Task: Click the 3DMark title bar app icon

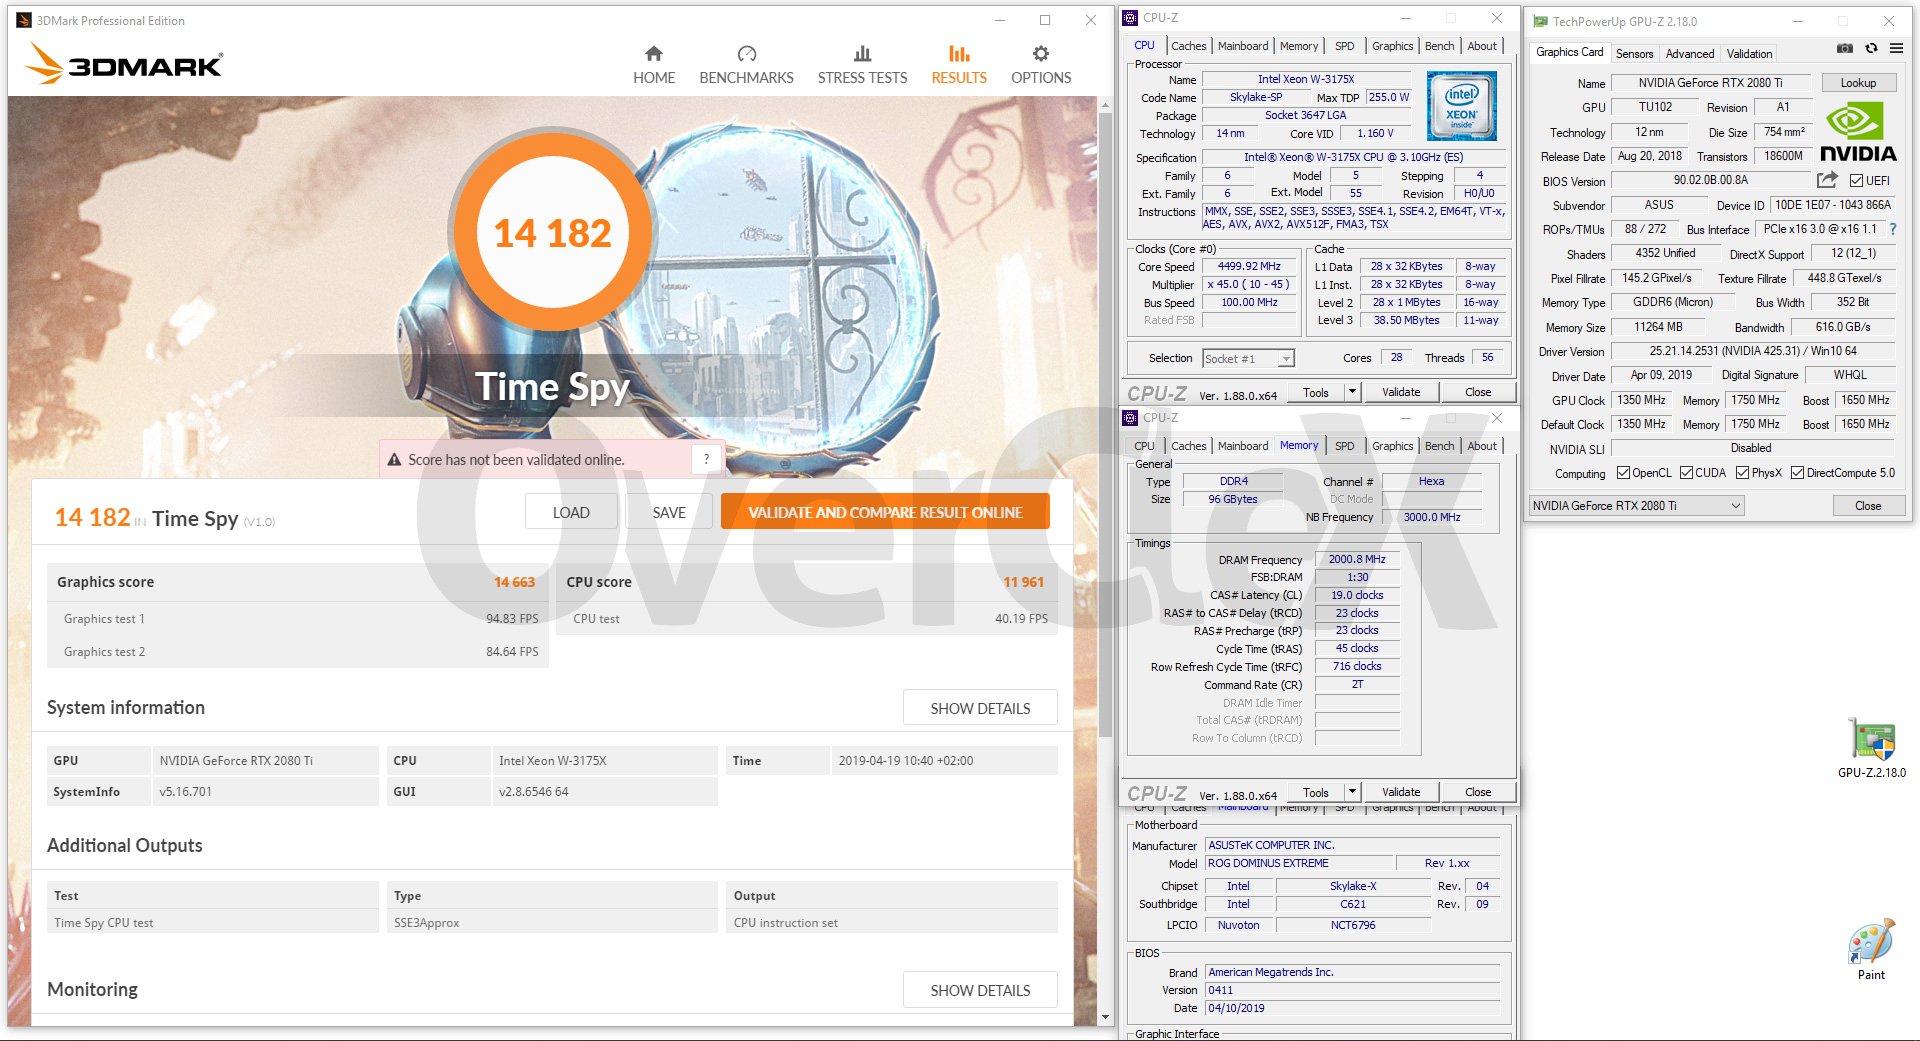Action: pos(24,20)
